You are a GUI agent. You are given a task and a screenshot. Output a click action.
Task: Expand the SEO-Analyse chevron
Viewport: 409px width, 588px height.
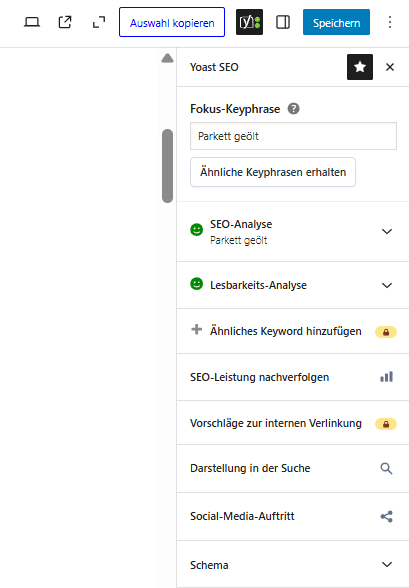[387, 231]
